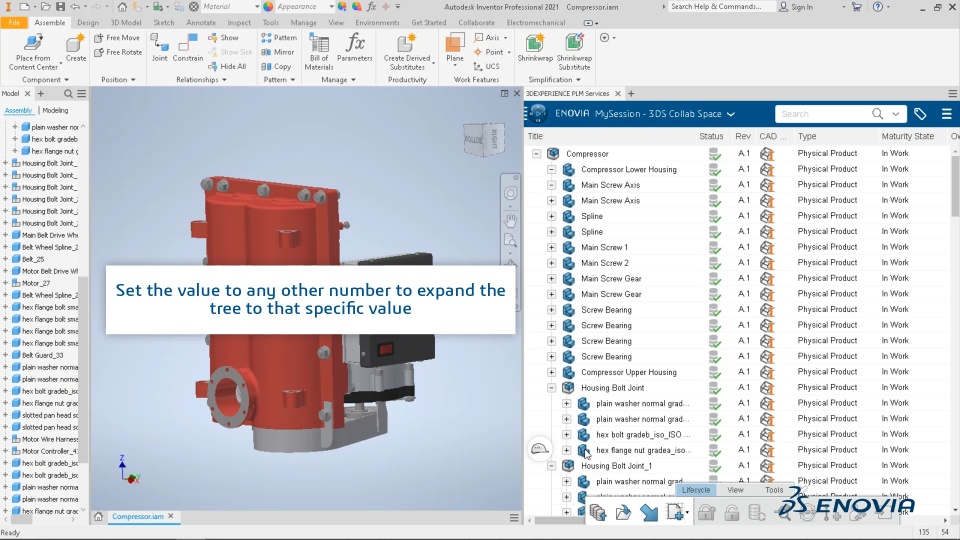
Task: Switch to the 3D Model ribbon tab
Action: click(126, 23)
